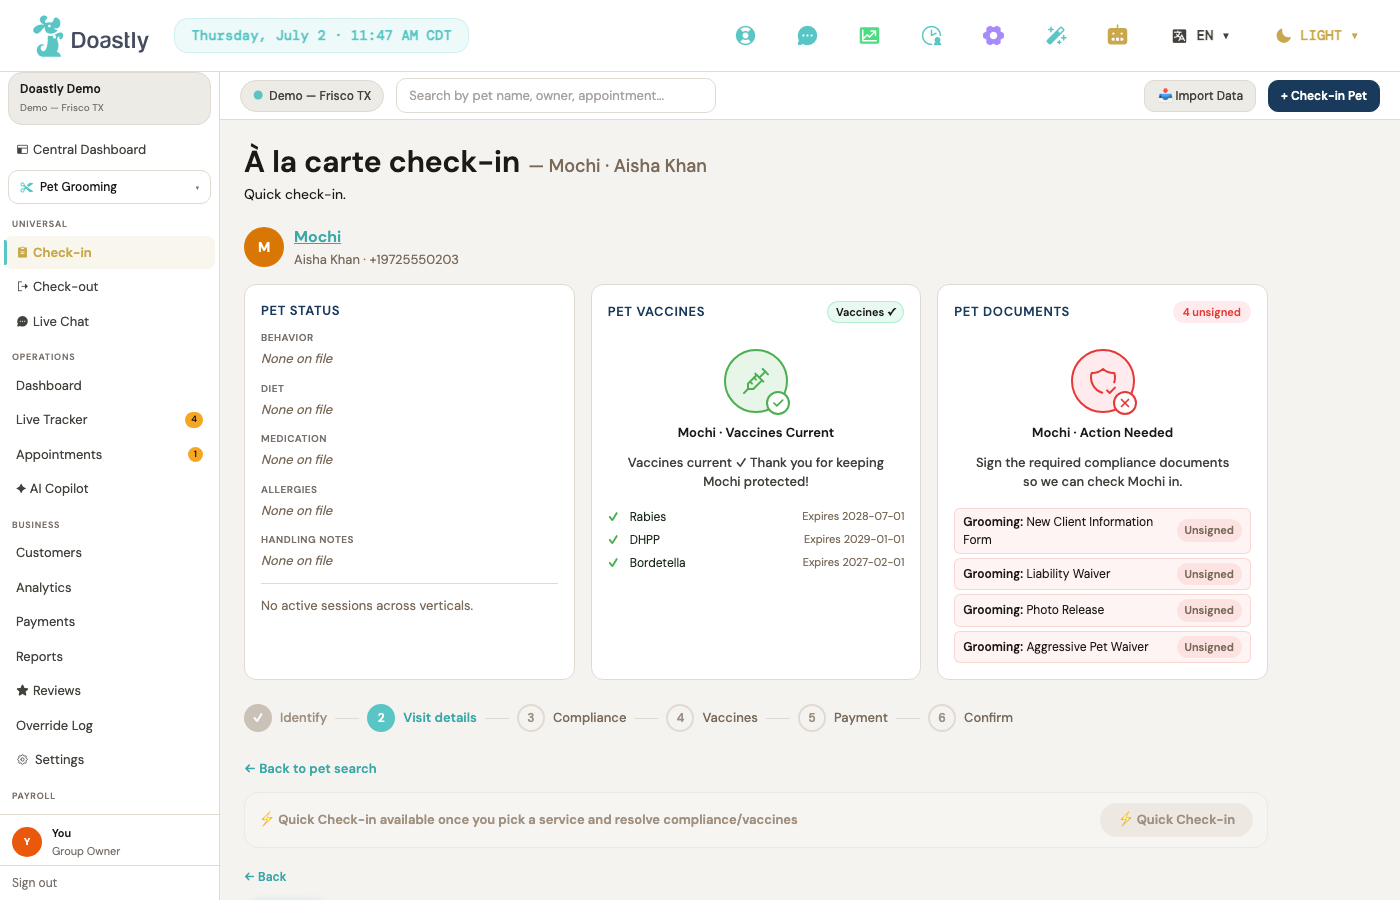The height and width of the screenshot is (900, 1400).
Task: Click the Live Chat bubble icon
Action: 22,322
